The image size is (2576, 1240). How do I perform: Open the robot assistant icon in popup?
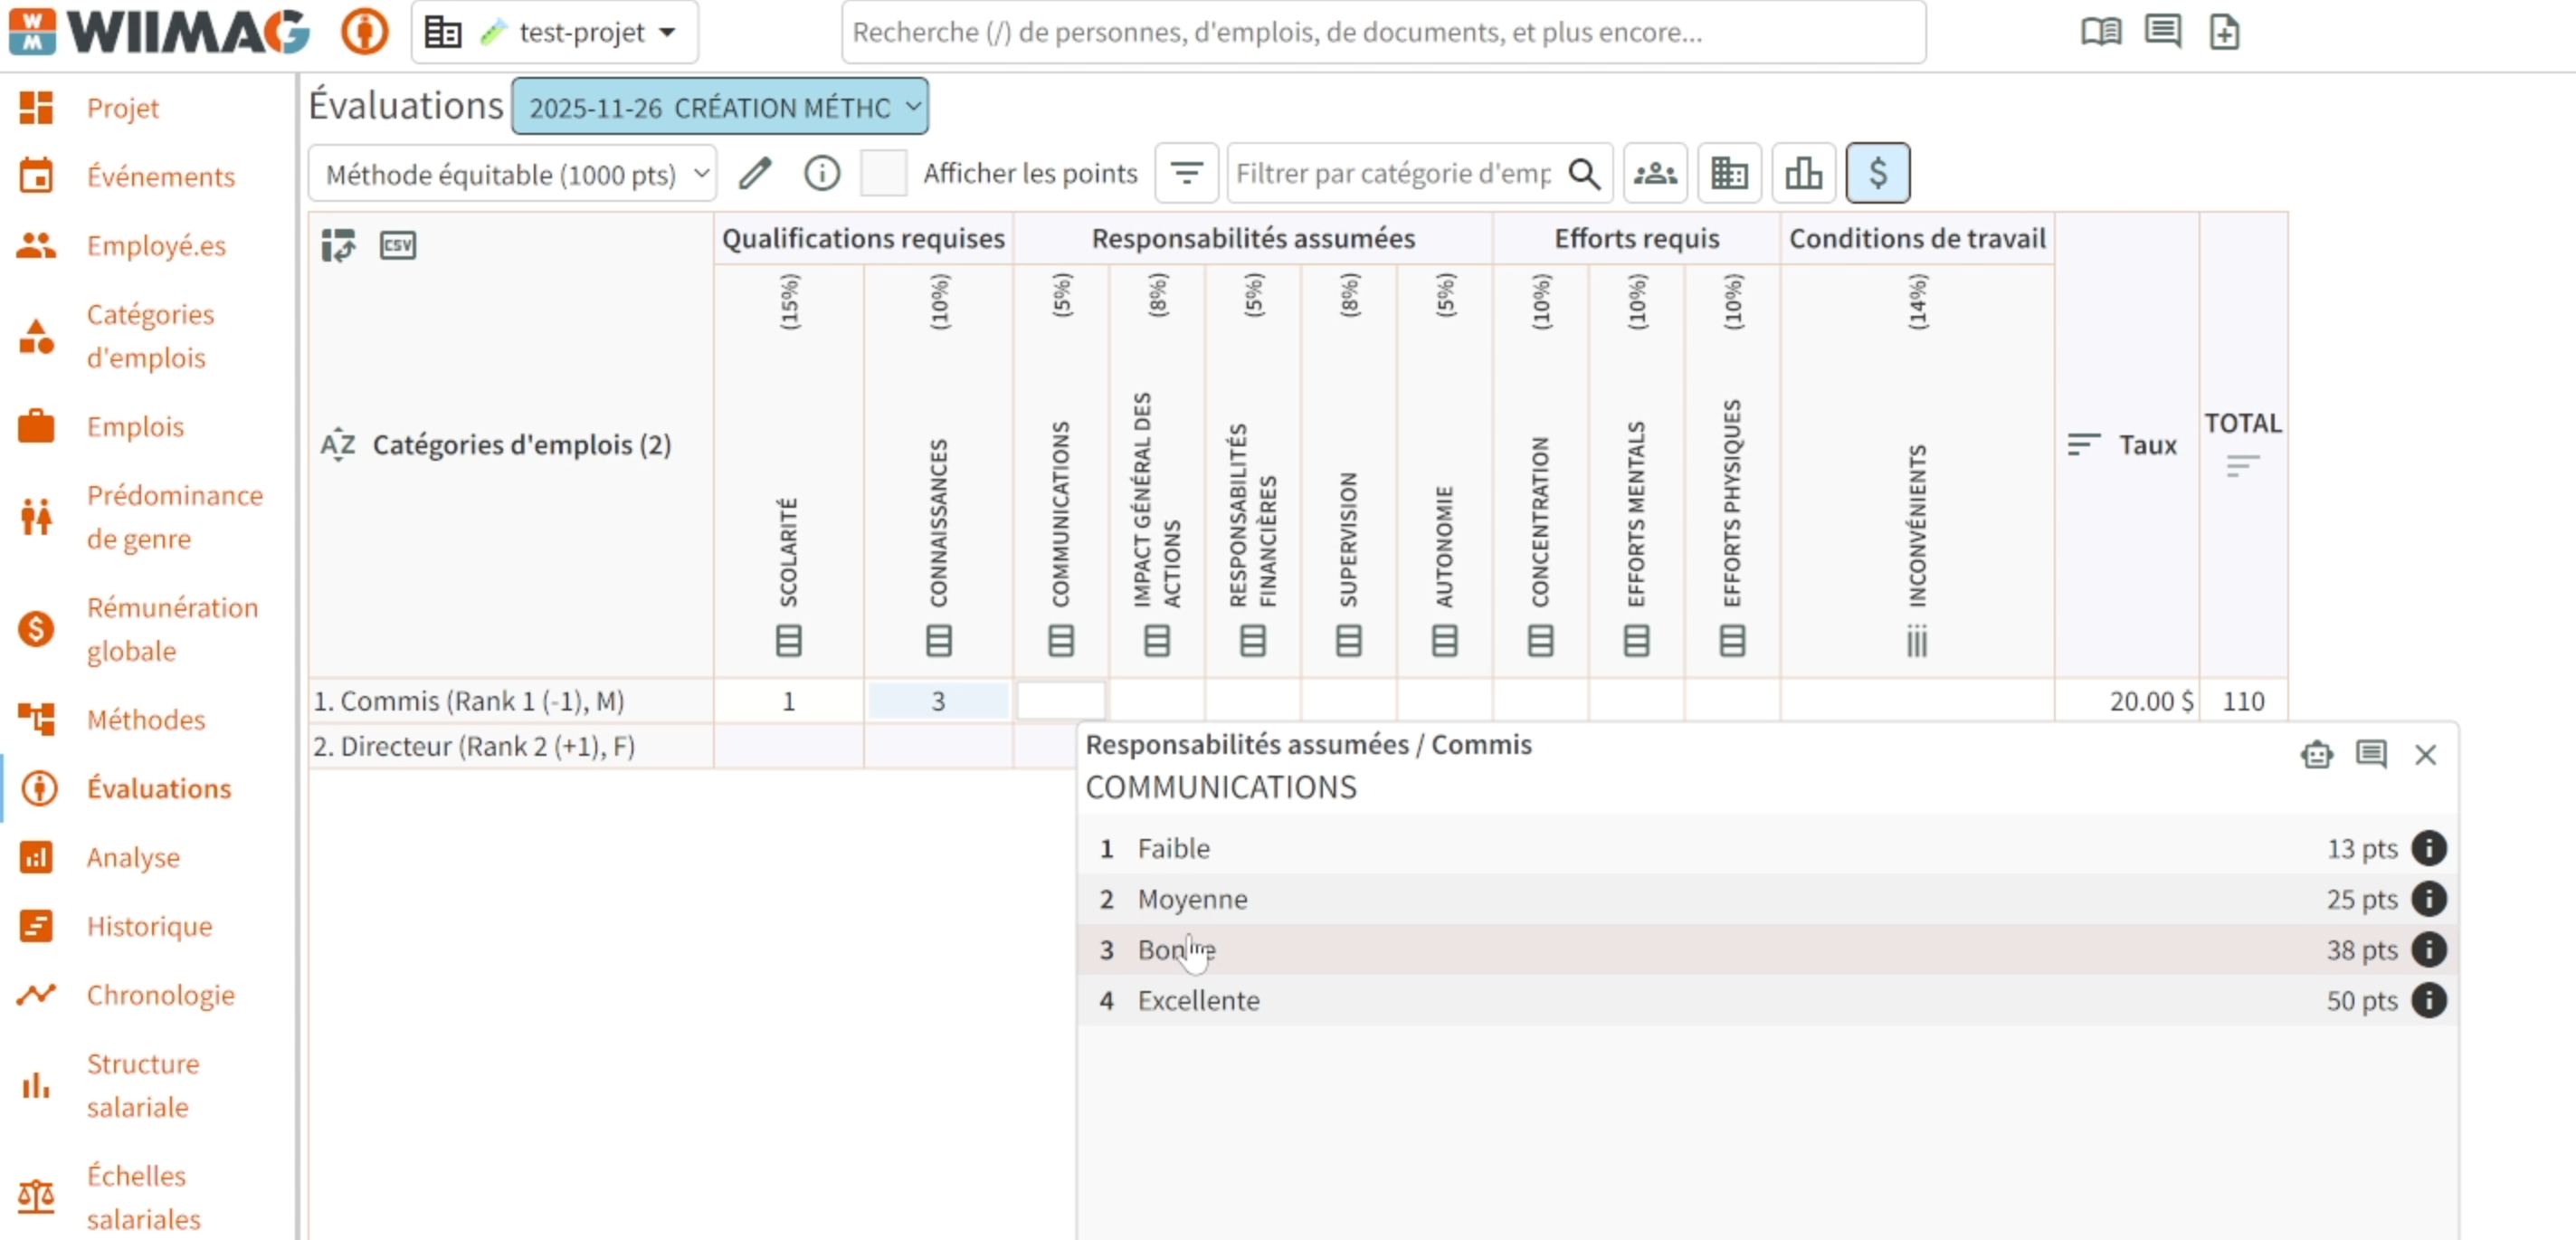[2316, 754]
